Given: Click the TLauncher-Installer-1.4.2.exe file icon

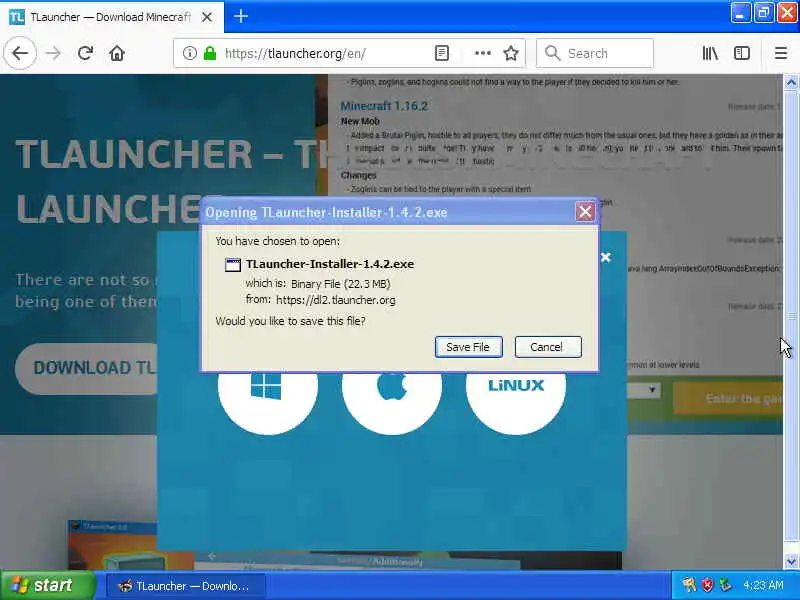Looking at the screenshot, I should [x=233, y=265].
